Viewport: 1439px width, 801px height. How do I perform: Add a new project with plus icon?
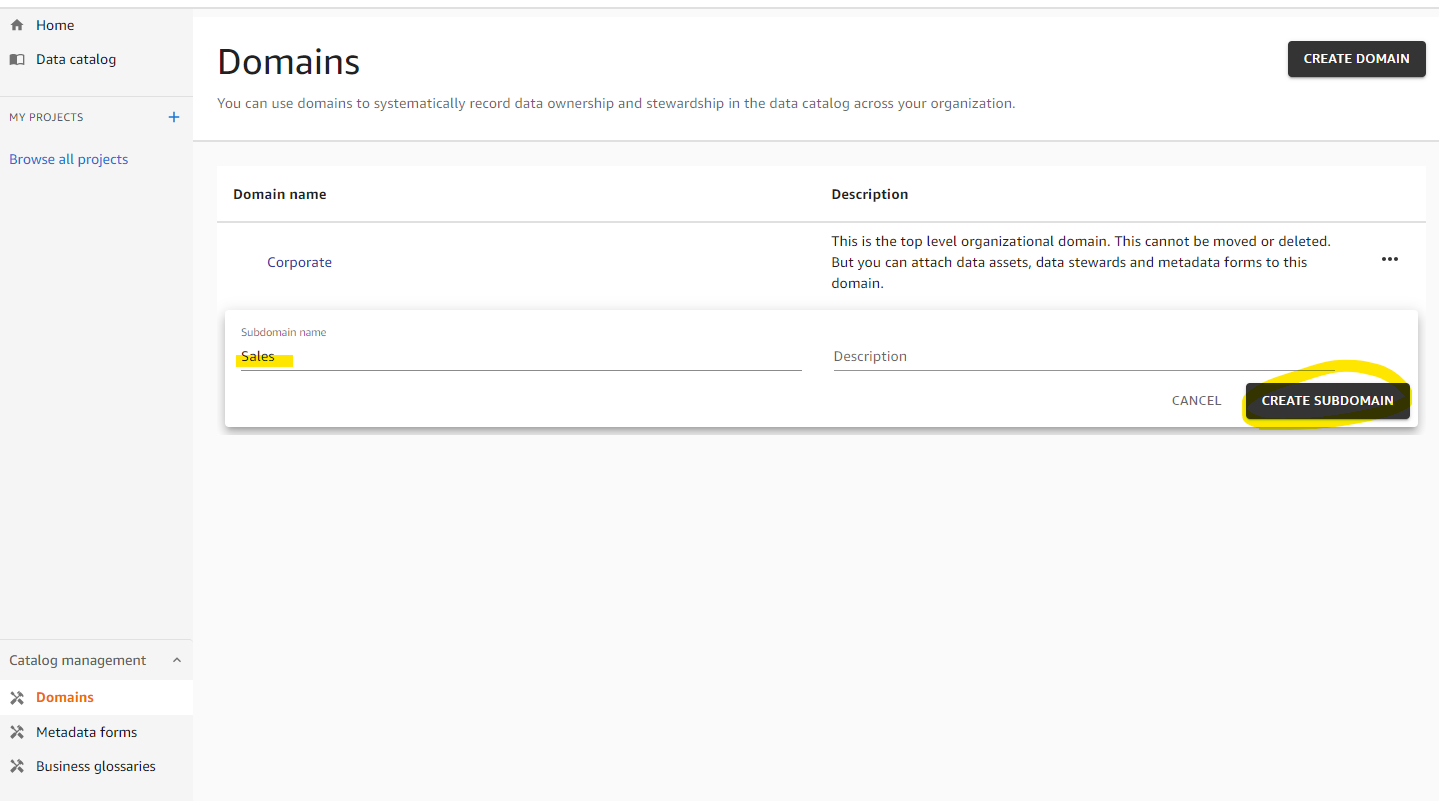tap(174, 117)
